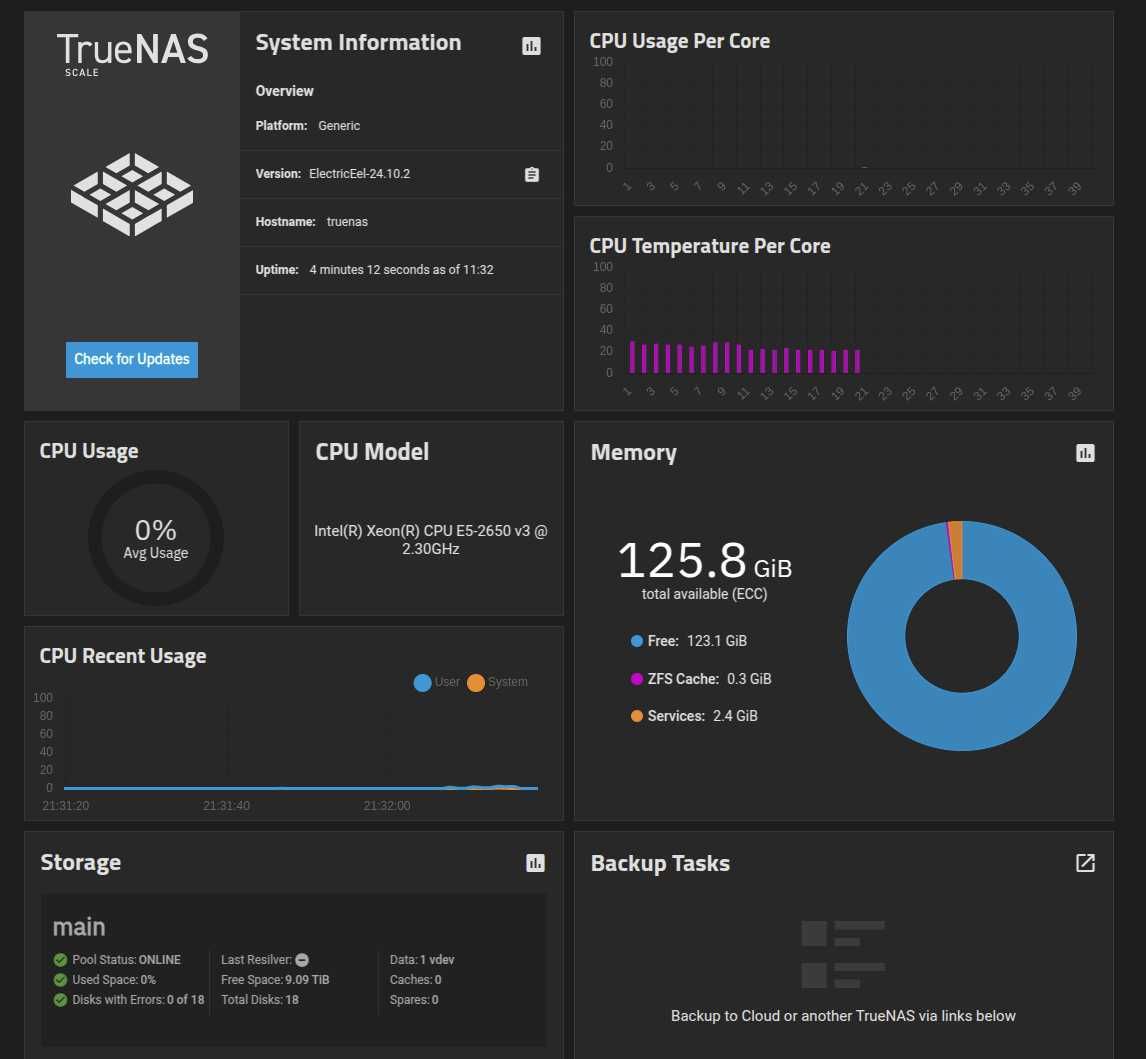Open Memory reports chart icon
Viewport: 1146px width, 1059px height.
pyautogui.click(x=1085, y=453)
